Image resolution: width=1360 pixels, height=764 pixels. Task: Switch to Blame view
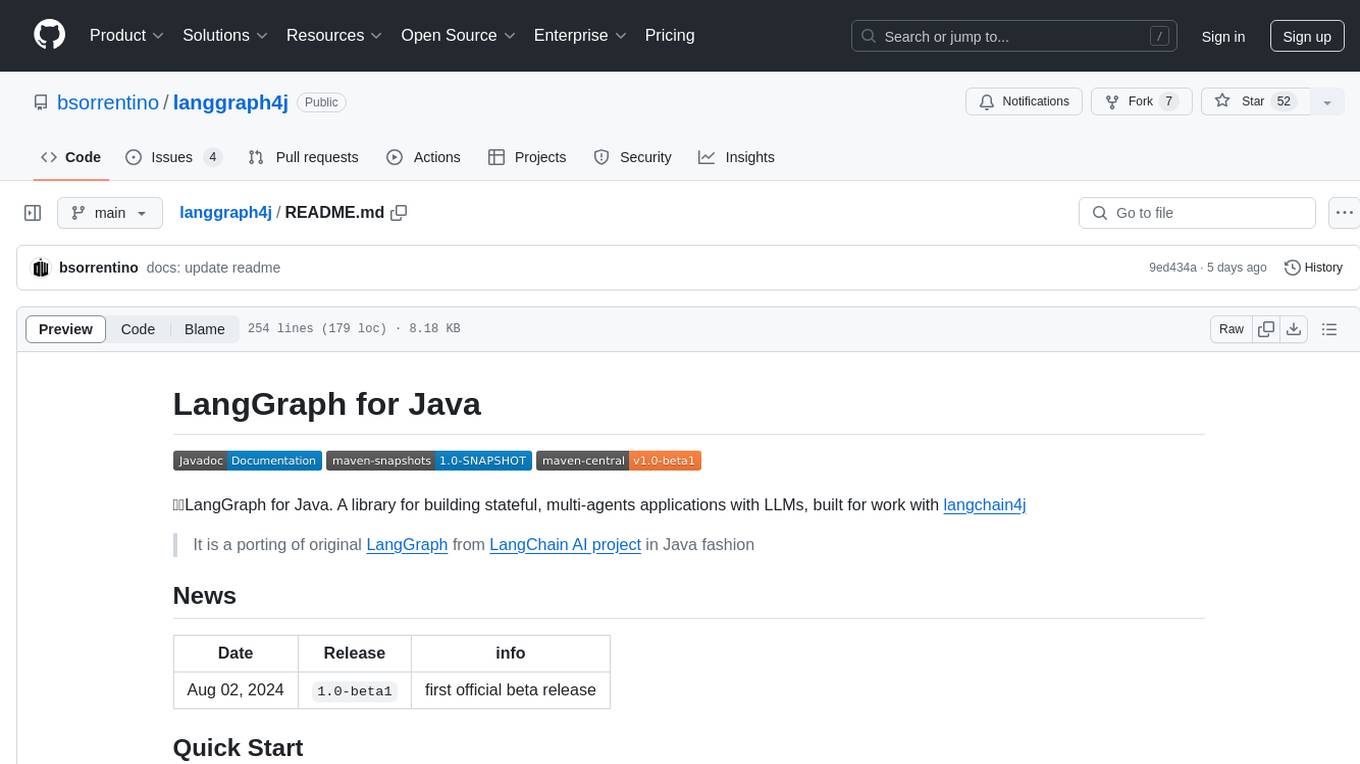click(x=205, y=329)
